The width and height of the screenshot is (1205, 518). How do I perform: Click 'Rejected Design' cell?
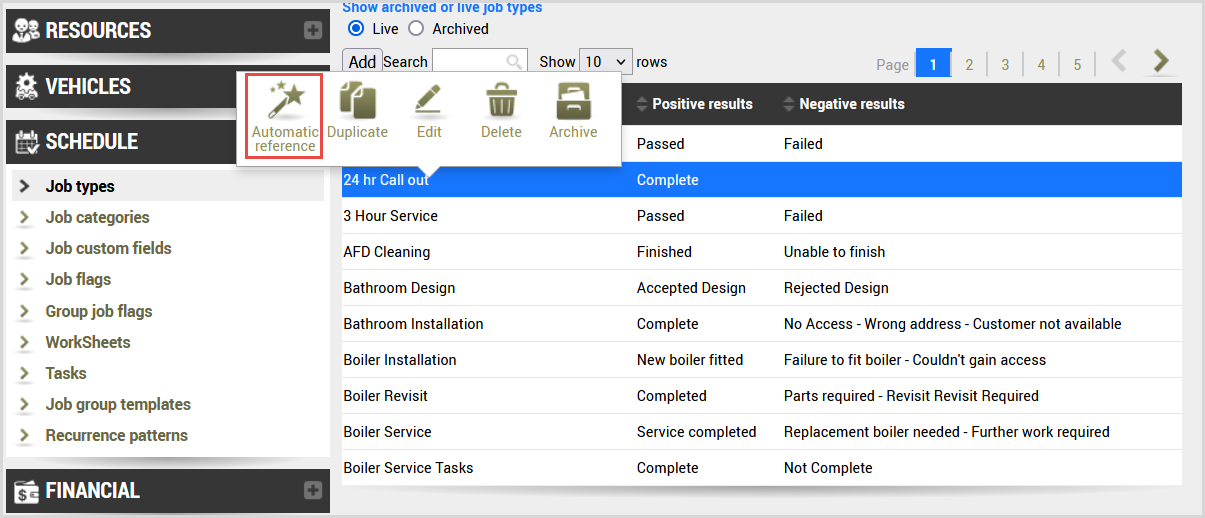point(836,288)
